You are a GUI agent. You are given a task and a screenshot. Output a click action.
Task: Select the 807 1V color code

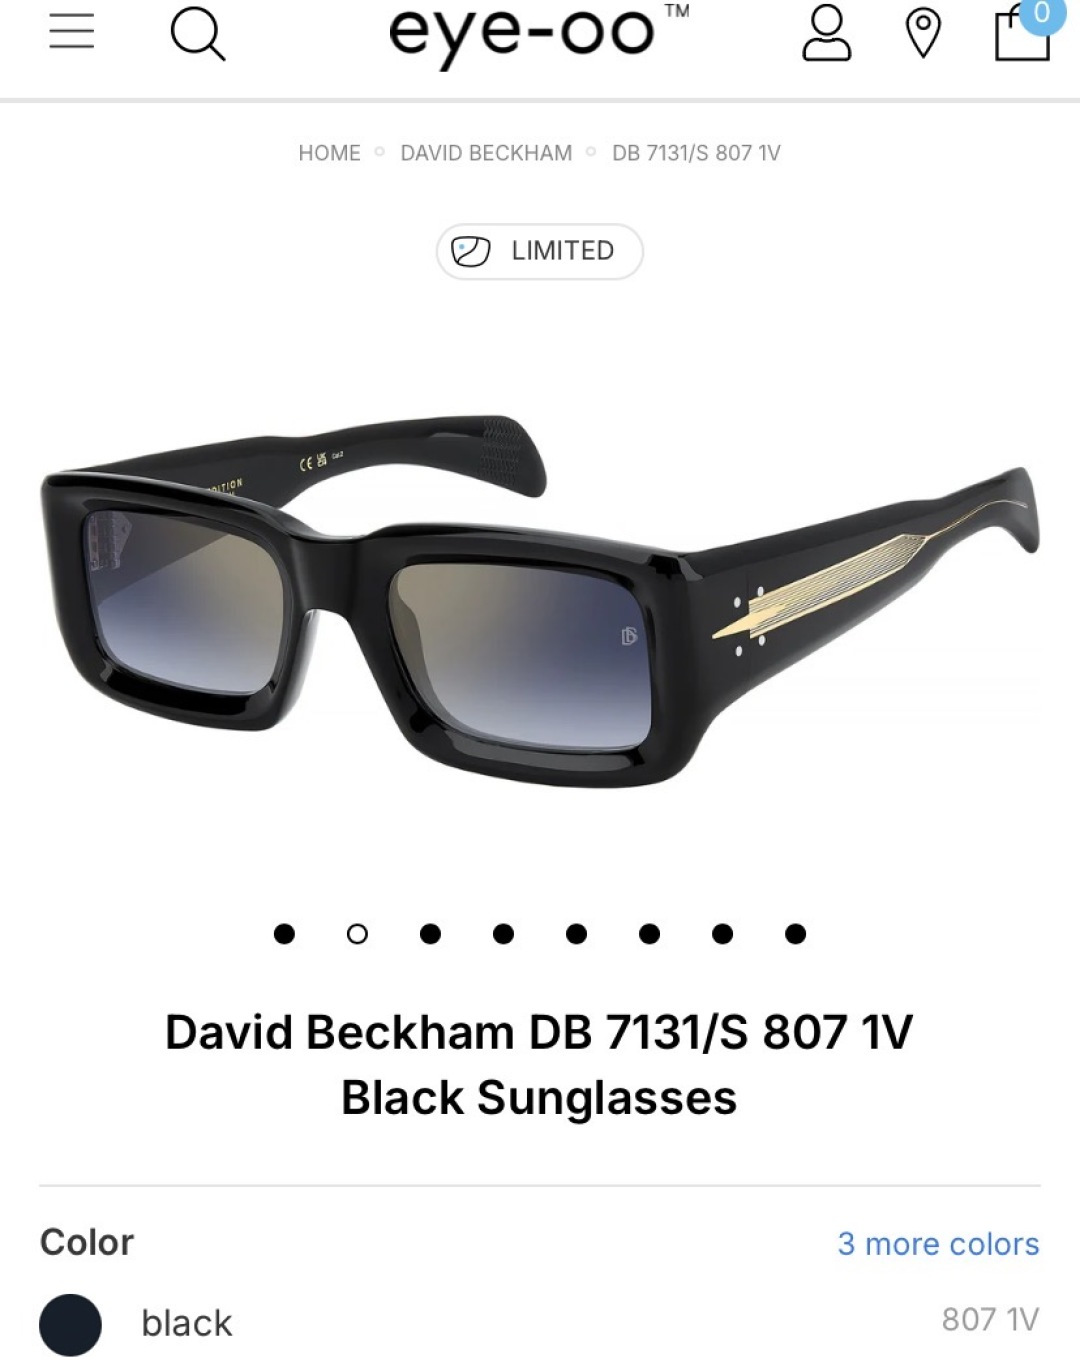click(990, 1320)
